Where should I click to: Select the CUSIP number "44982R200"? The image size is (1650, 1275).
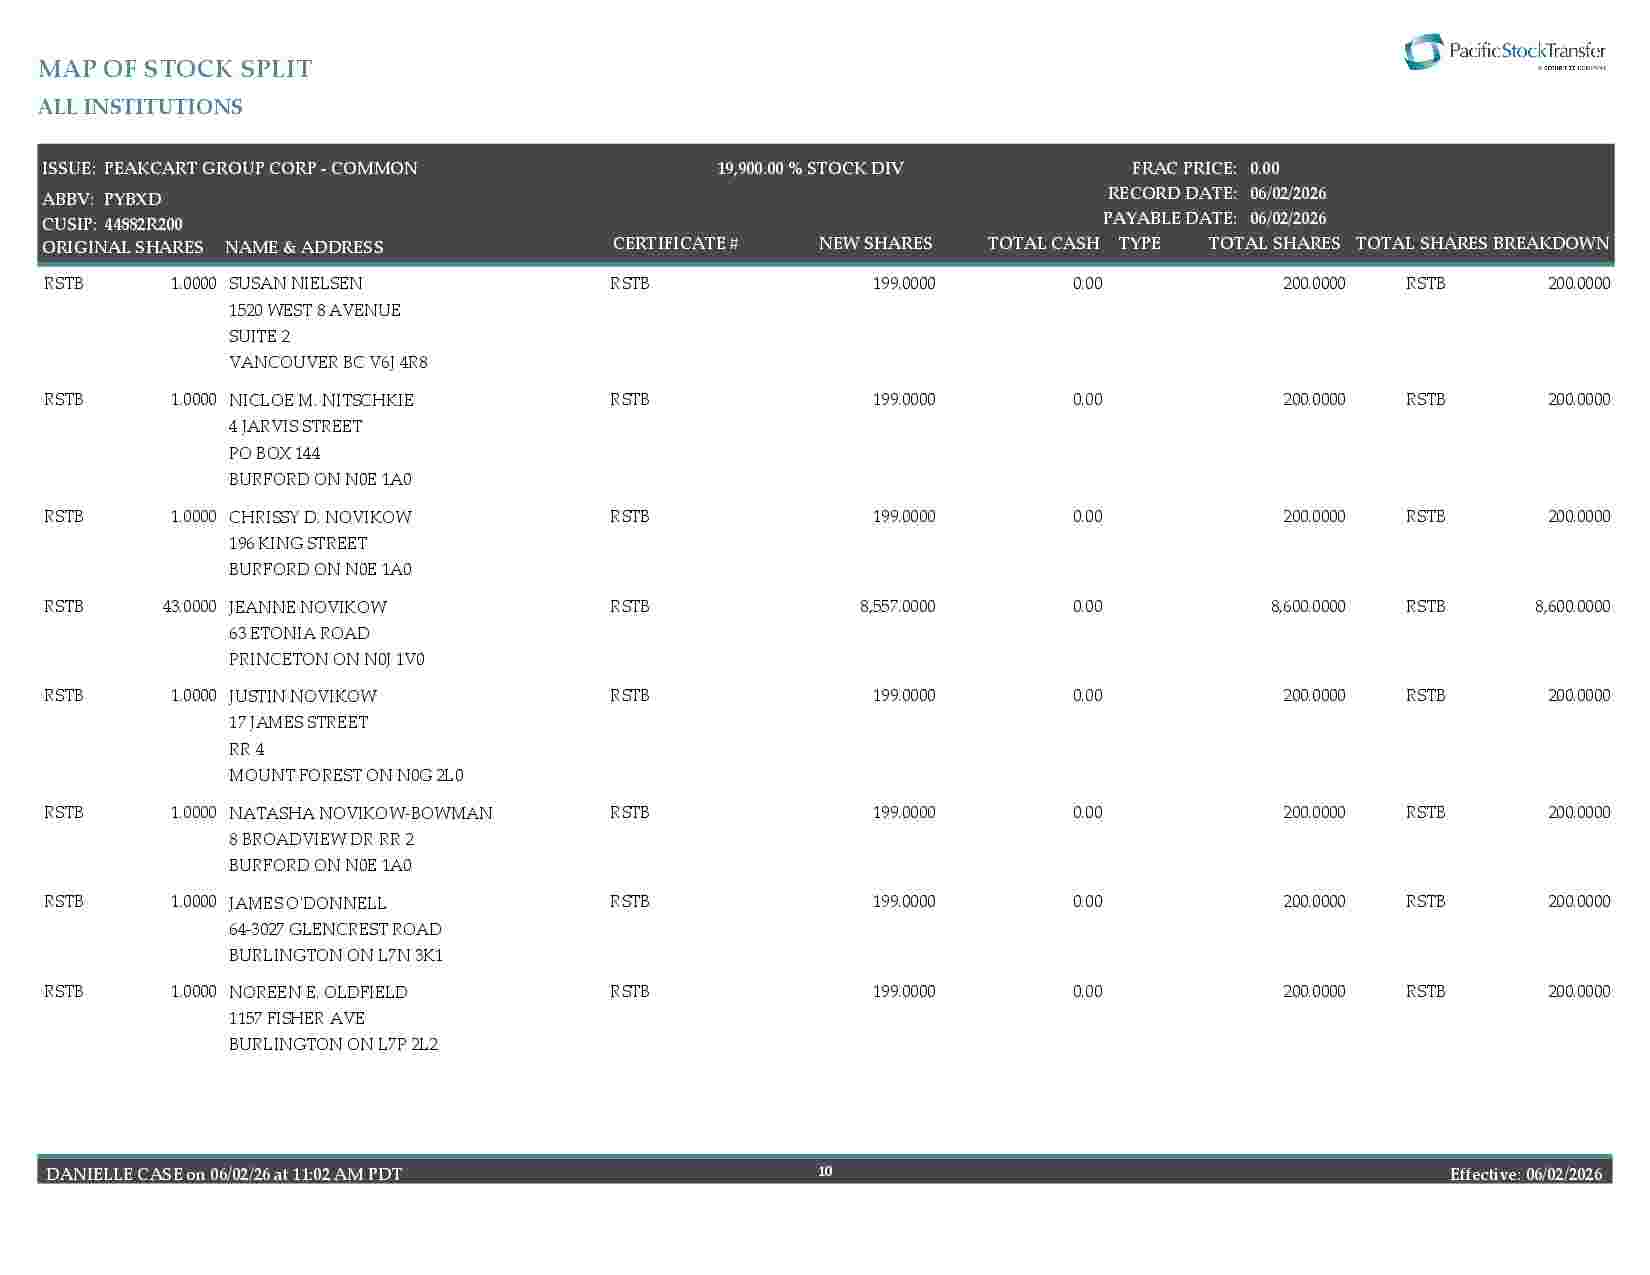143,224
